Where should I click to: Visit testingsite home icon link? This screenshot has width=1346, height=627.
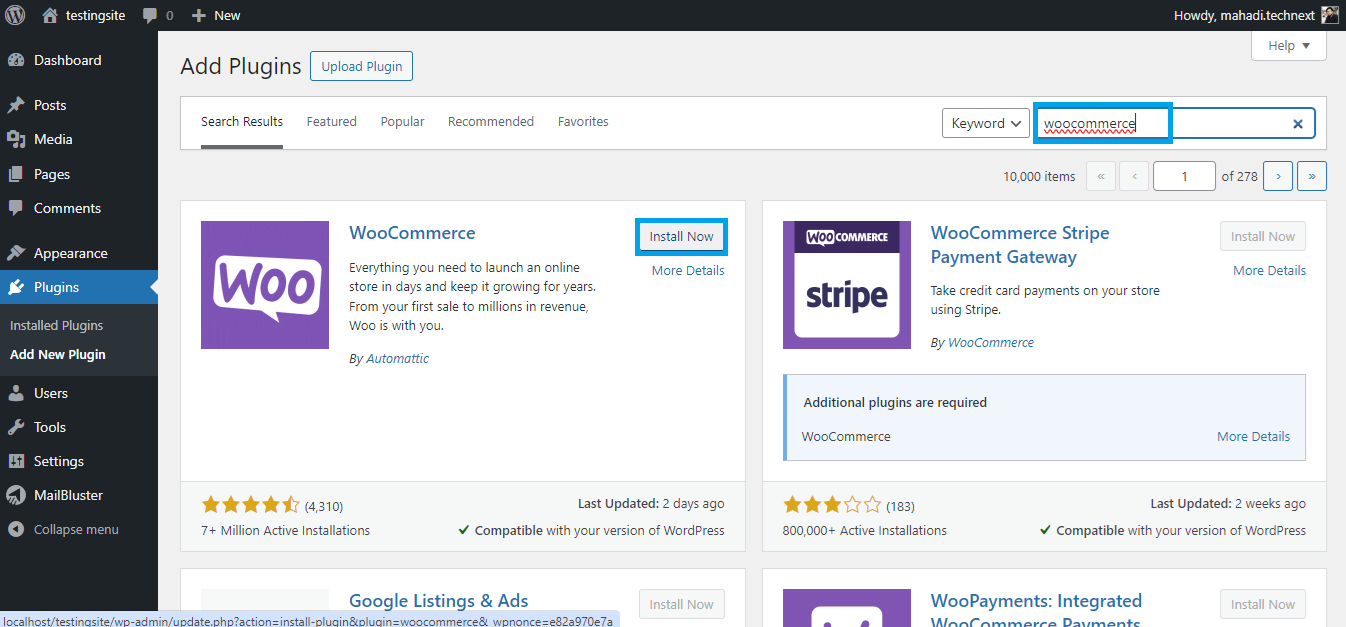(49, 15)
